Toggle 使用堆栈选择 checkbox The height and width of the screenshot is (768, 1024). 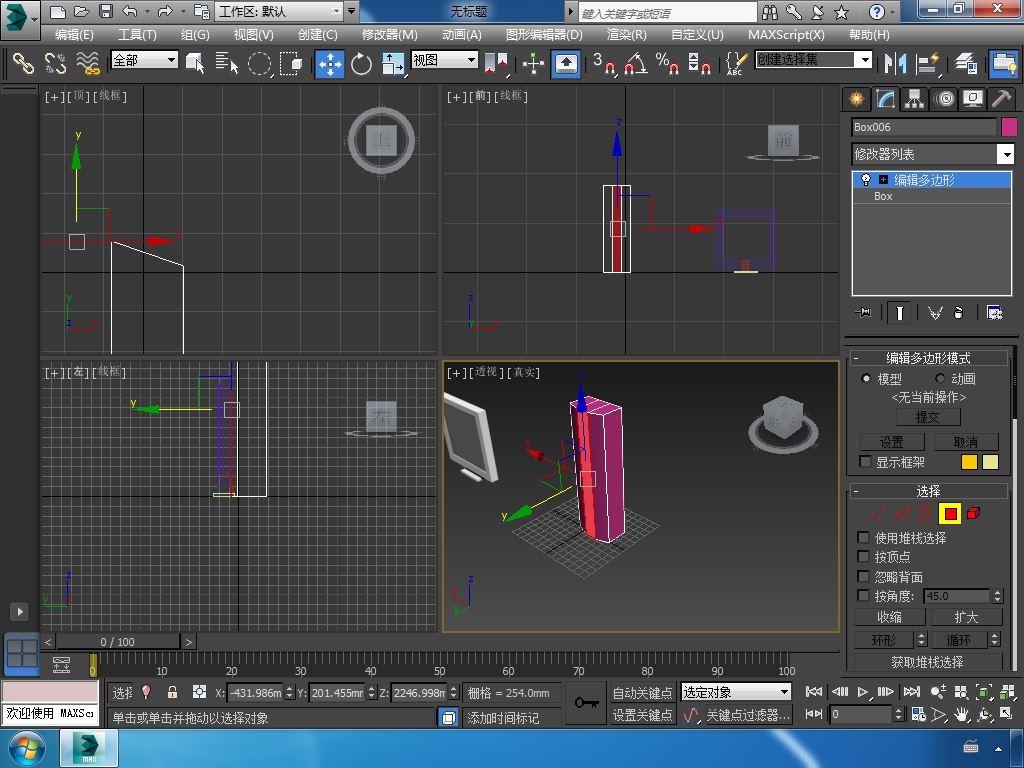point(863,537)
